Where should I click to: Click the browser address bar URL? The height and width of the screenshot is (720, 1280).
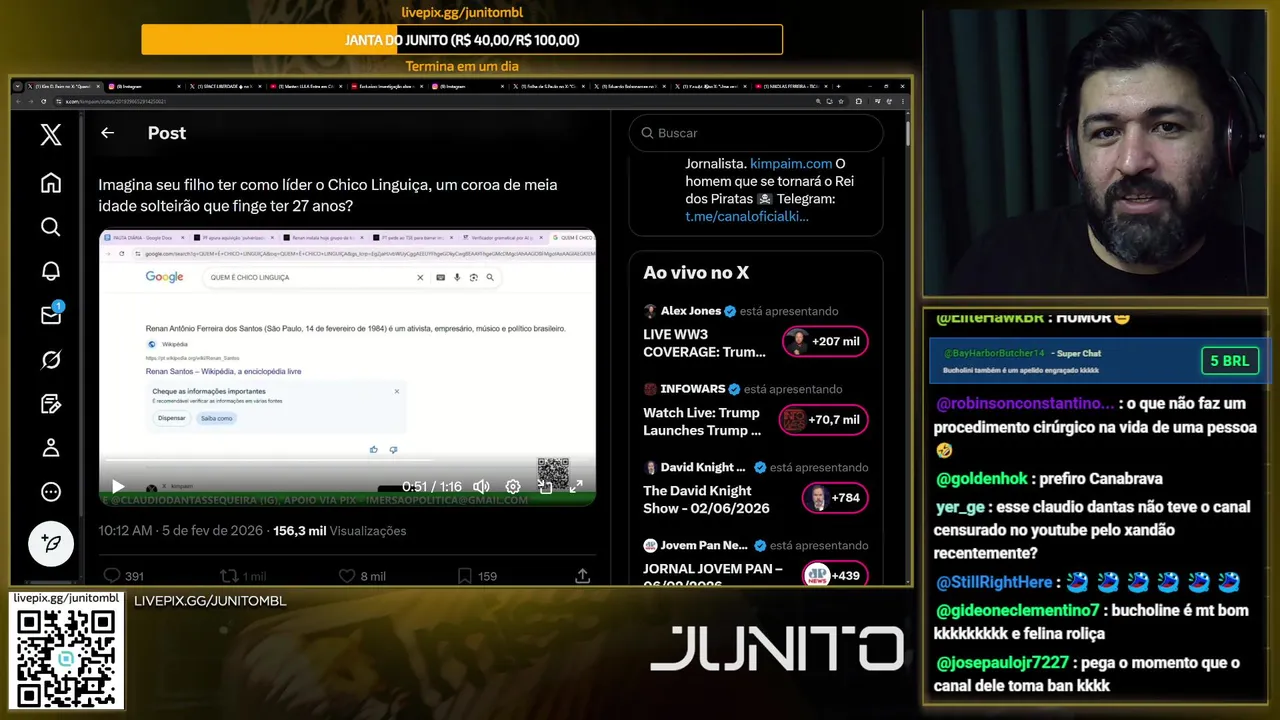tap(115, 101)
